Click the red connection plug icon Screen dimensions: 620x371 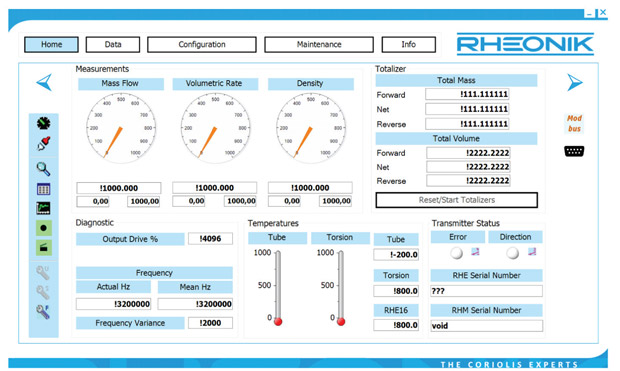tap(43, 143)
